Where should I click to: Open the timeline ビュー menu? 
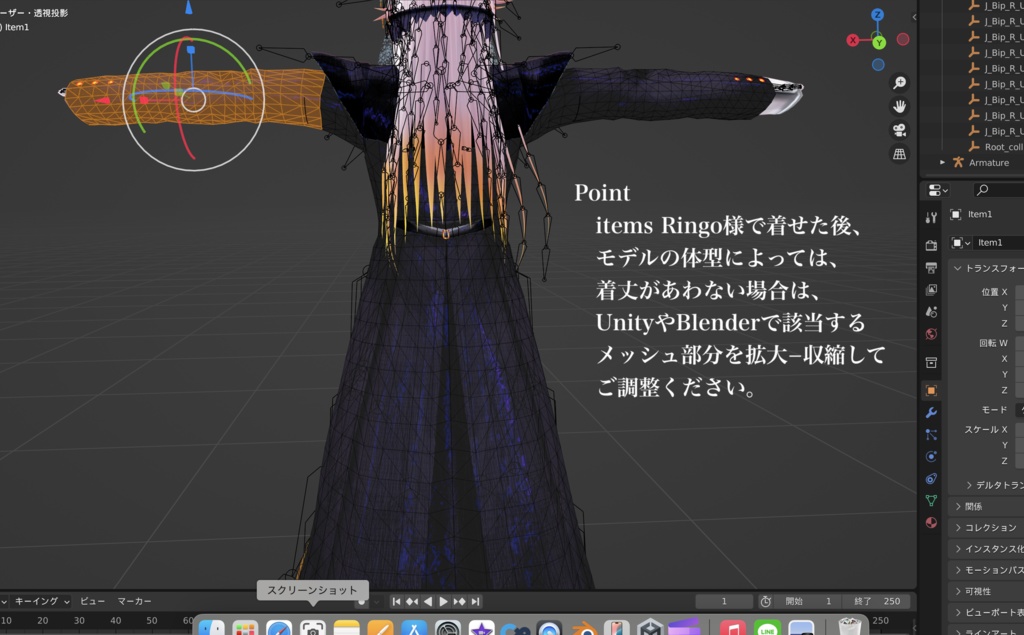(x=92, y=601)
